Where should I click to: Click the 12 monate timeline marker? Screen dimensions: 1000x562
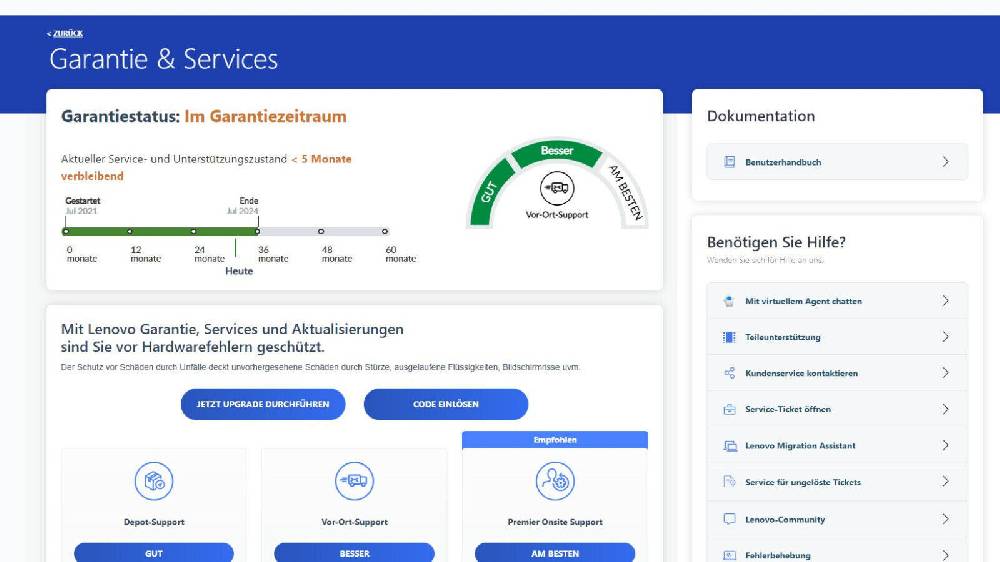click(x=129, y=232)
